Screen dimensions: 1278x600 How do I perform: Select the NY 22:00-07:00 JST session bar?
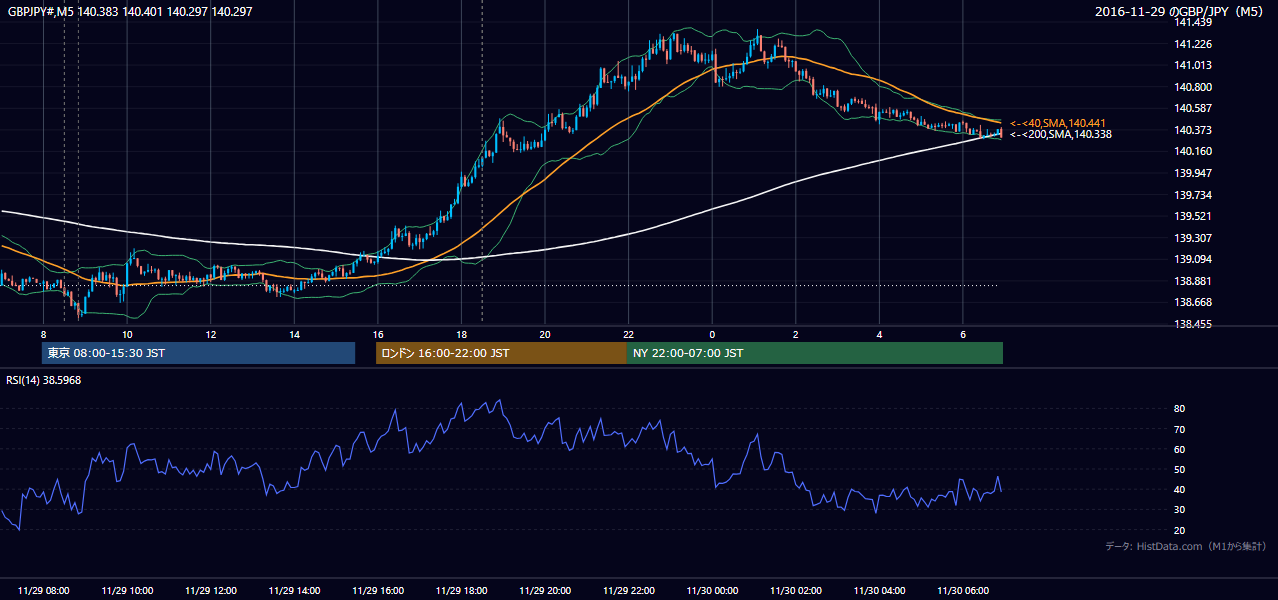815,353
